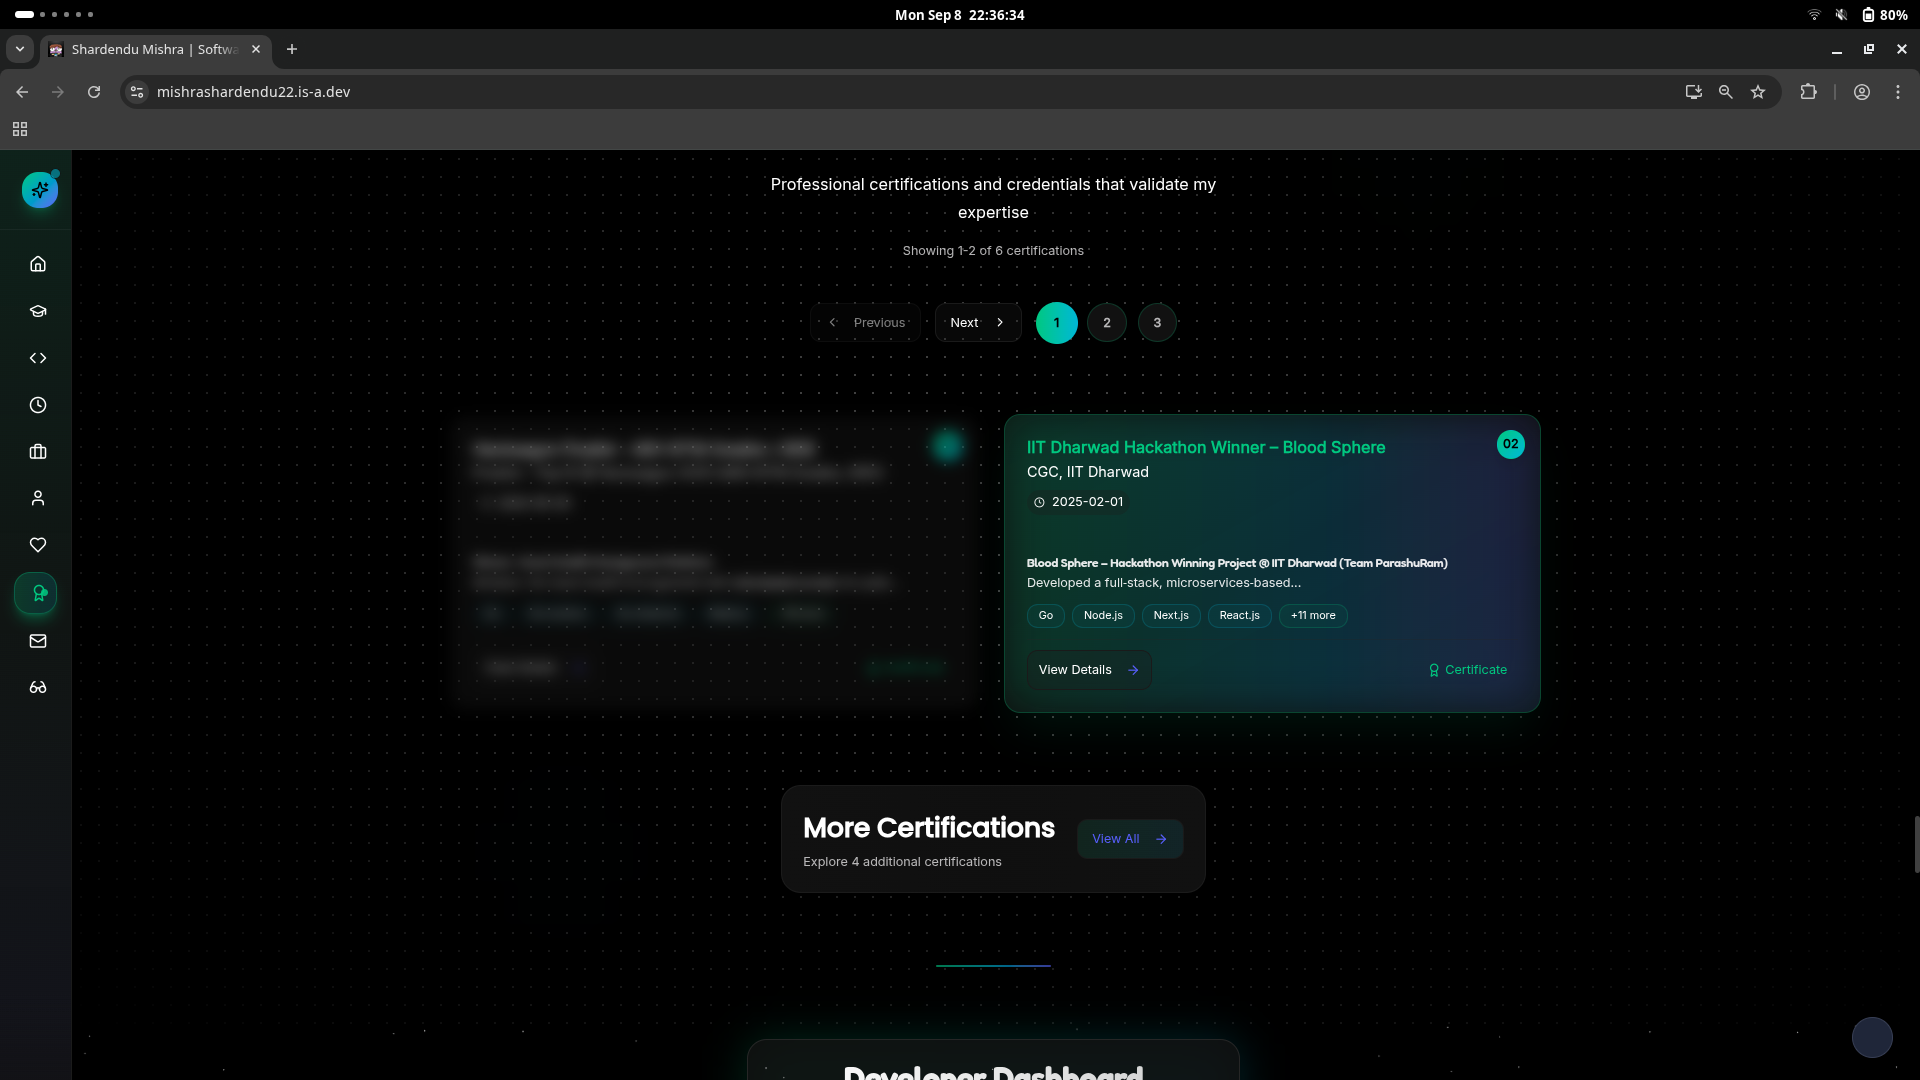Click View All certifications button
1920x1080 pixels.
1129,839
